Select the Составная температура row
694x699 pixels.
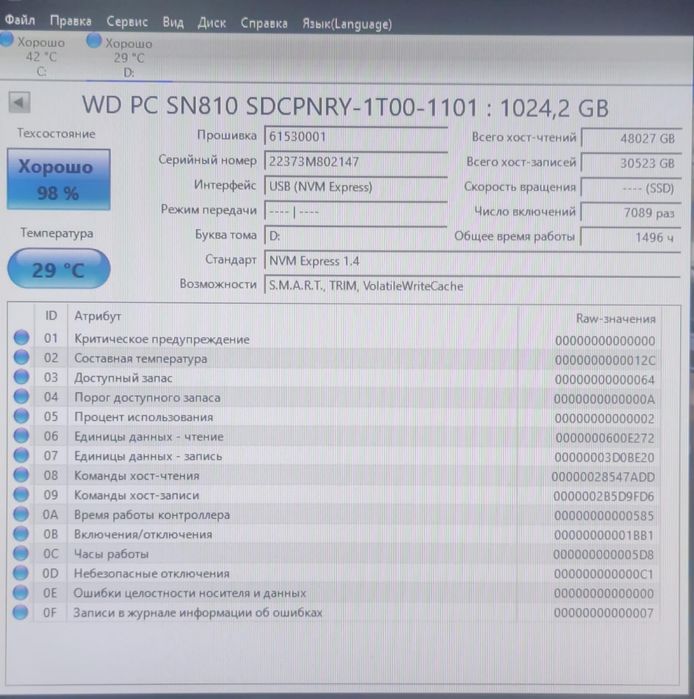(335, 359)
